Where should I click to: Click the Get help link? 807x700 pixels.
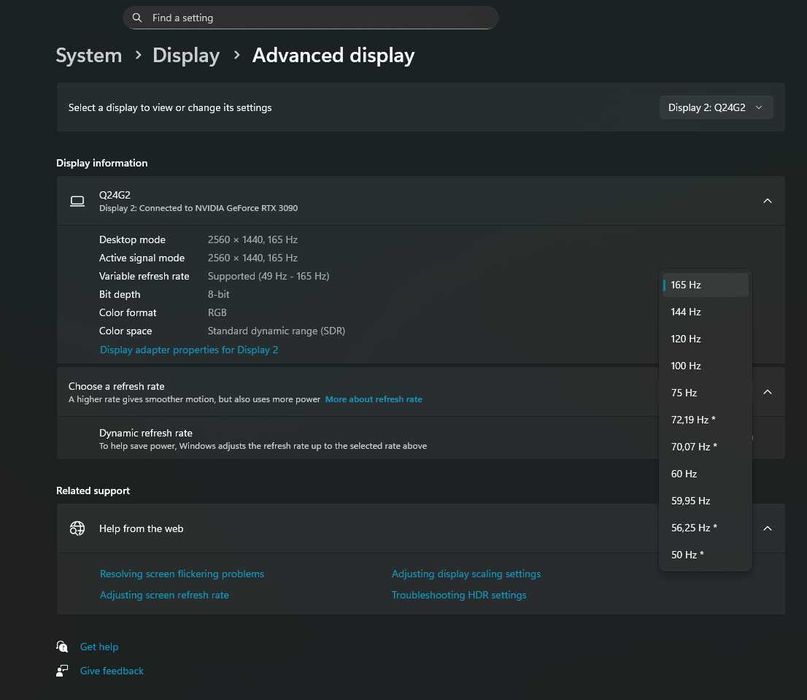click(x=99, y=646)
